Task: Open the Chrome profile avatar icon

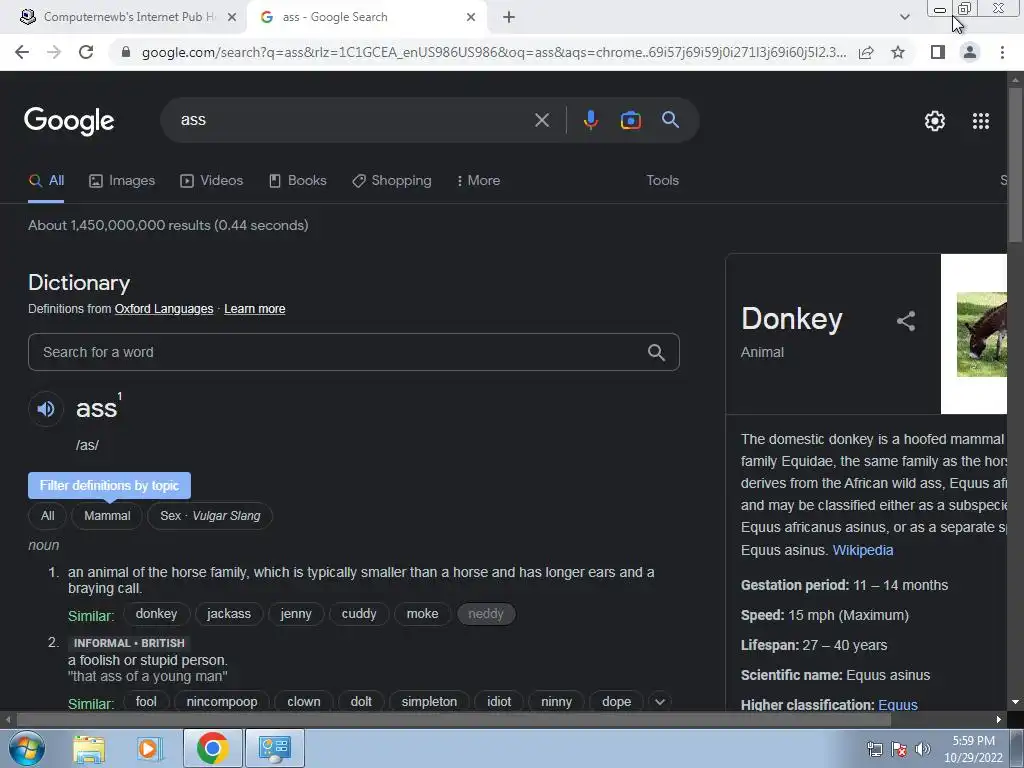Action: click(x=970, y=52)
